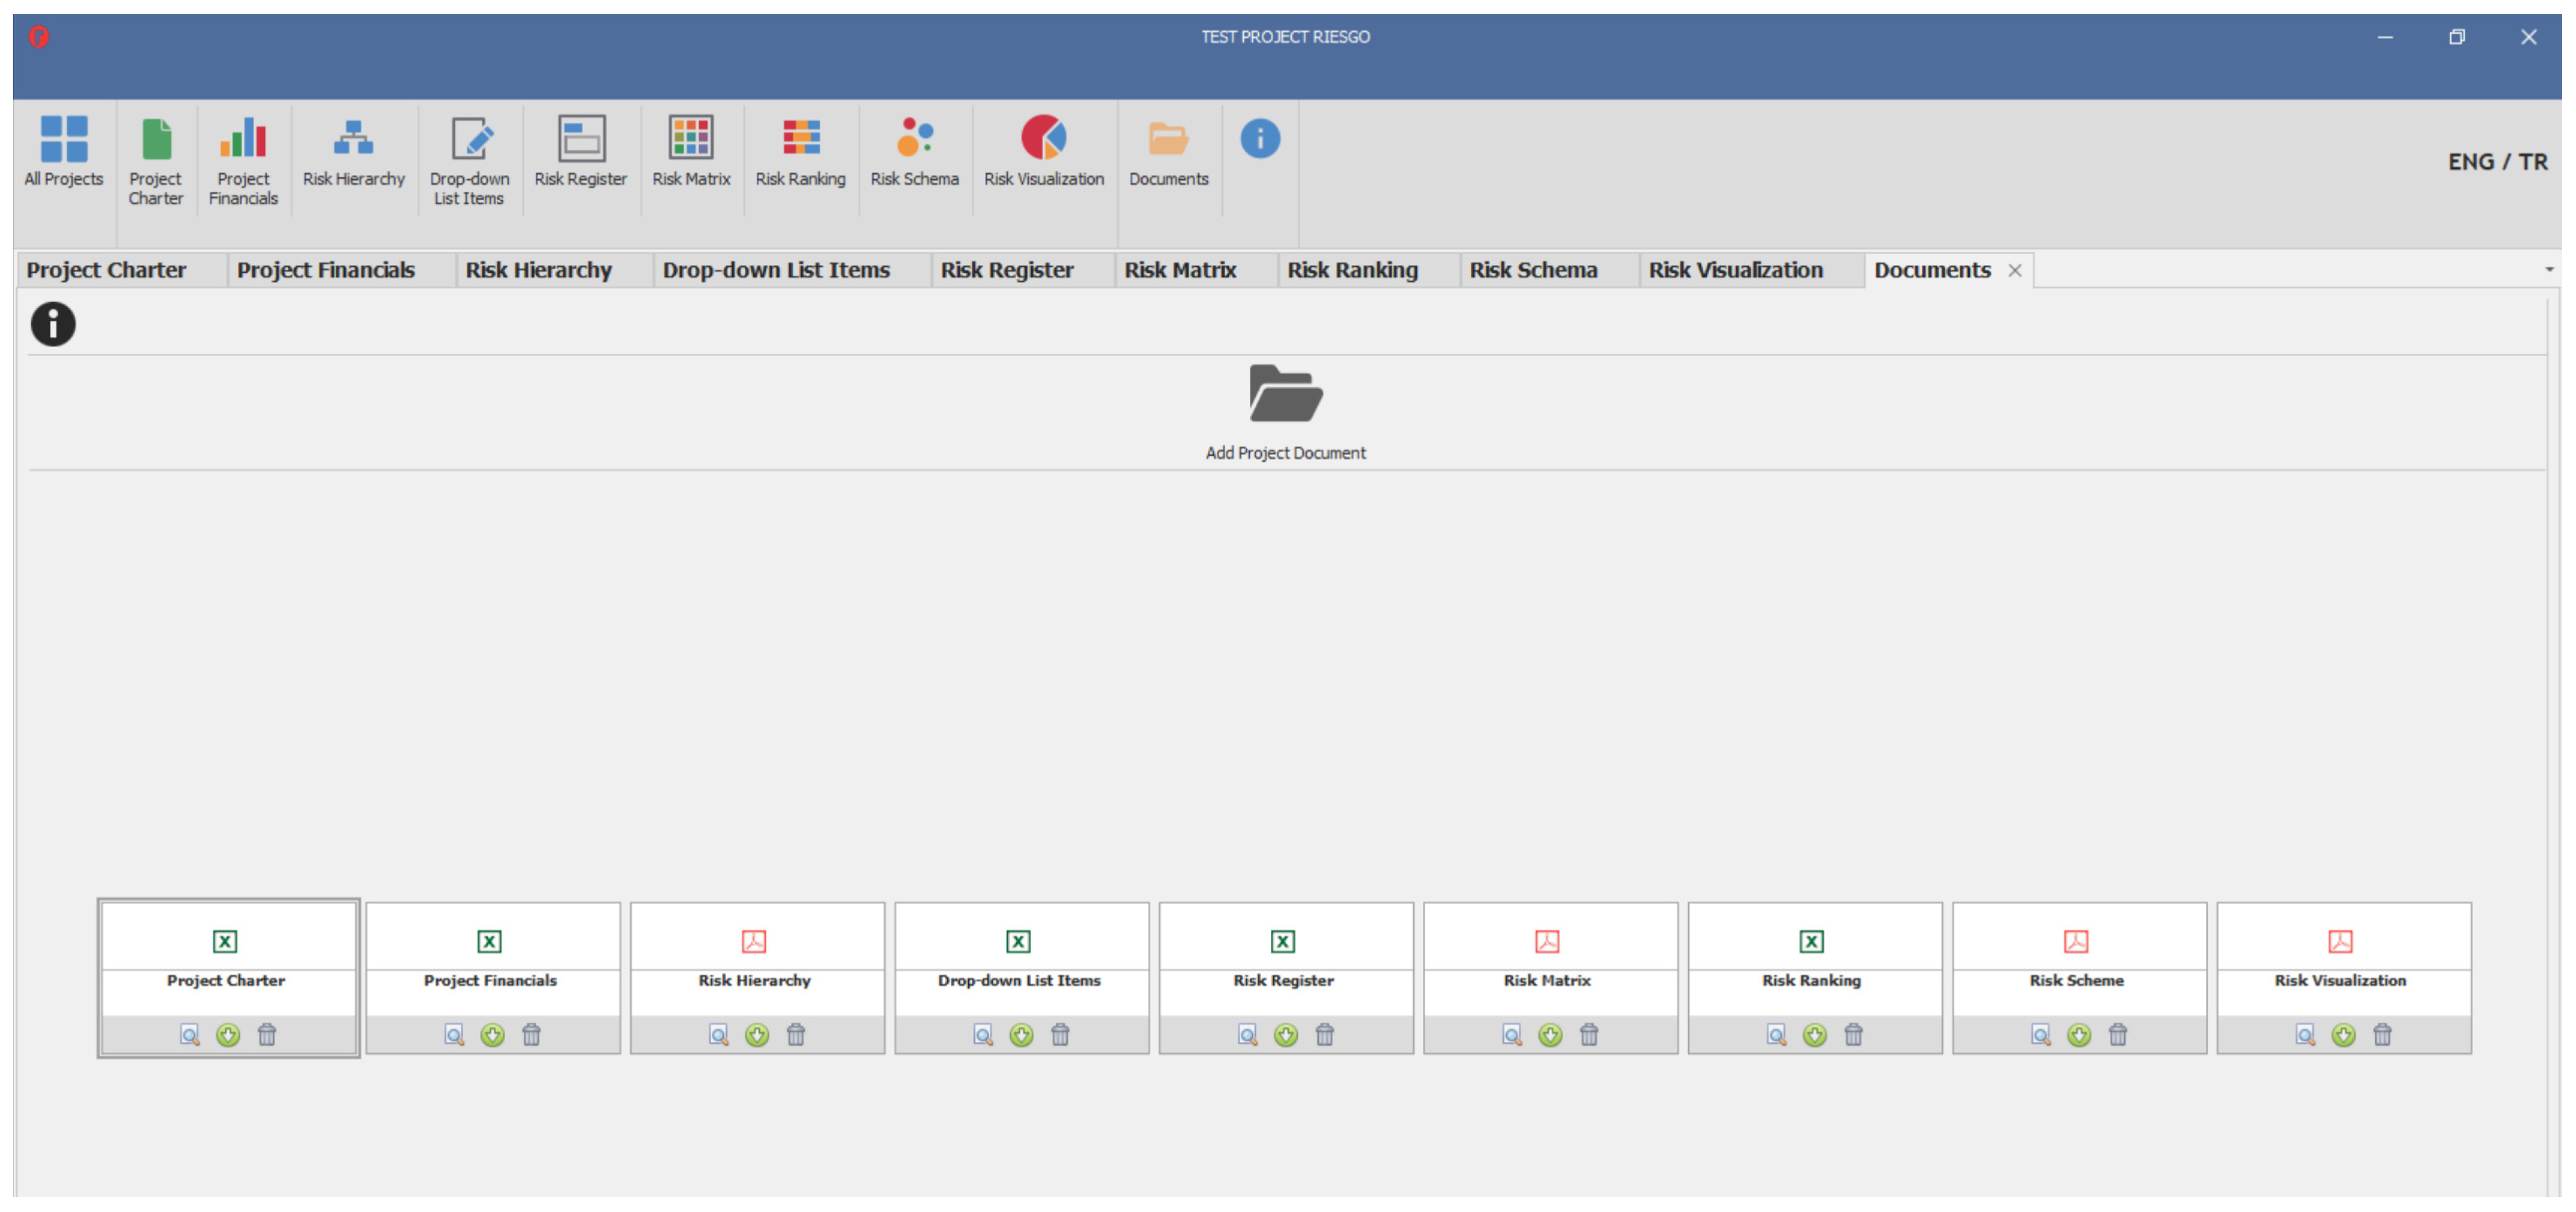
Task: Delete the Risk Visualization document
Action: click(x=2382, y=1035)
